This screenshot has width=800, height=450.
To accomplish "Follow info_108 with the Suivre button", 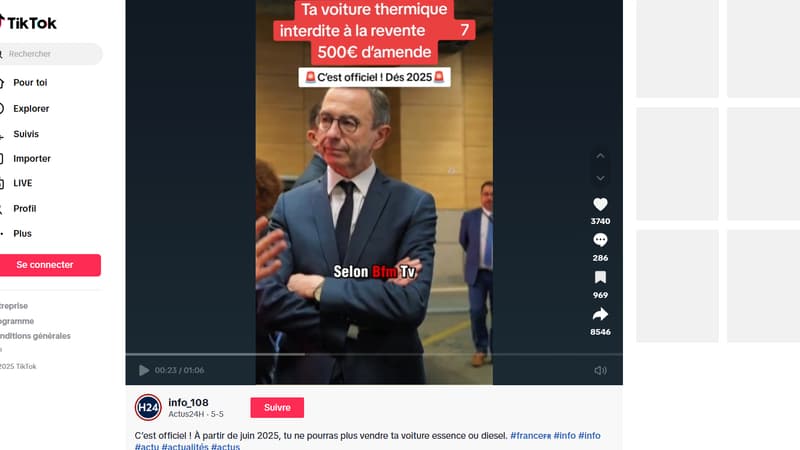I will click(x=277, y=408).
